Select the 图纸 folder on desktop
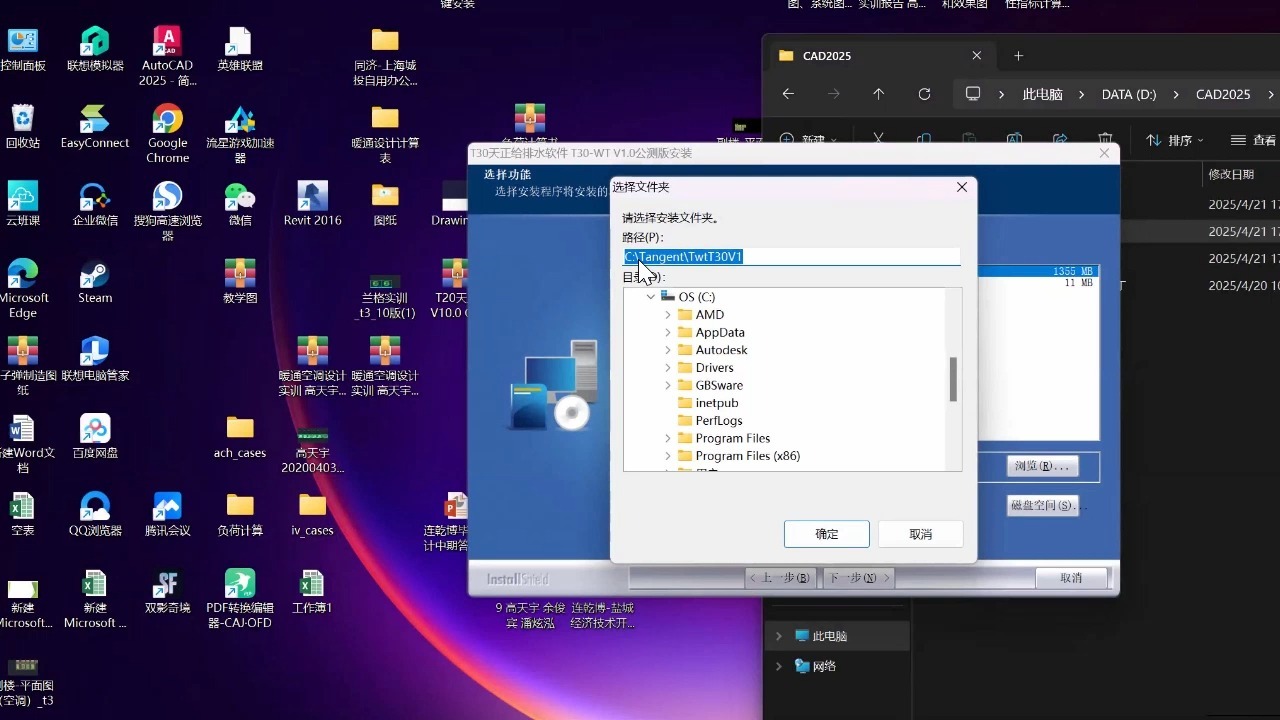The image size is (1280, 720). point(385,204)
